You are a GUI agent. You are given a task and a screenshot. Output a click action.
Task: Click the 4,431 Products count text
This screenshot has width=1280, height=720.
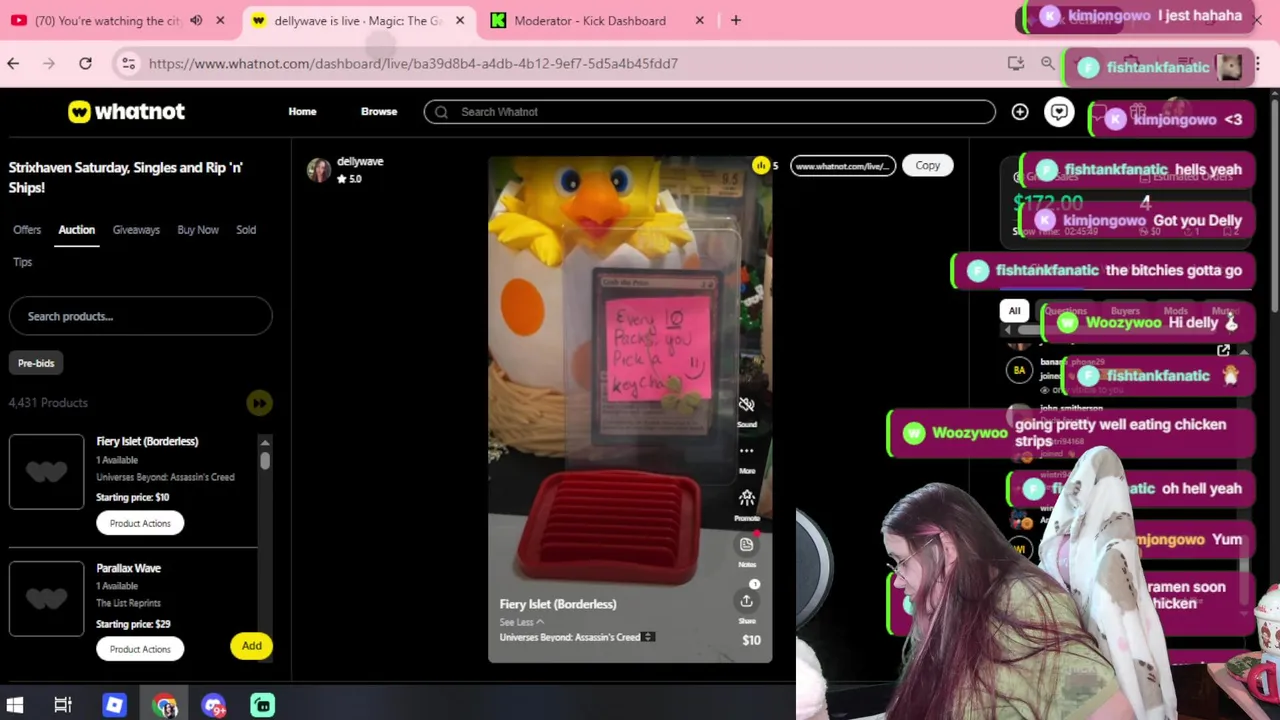(x=48, y=403)
